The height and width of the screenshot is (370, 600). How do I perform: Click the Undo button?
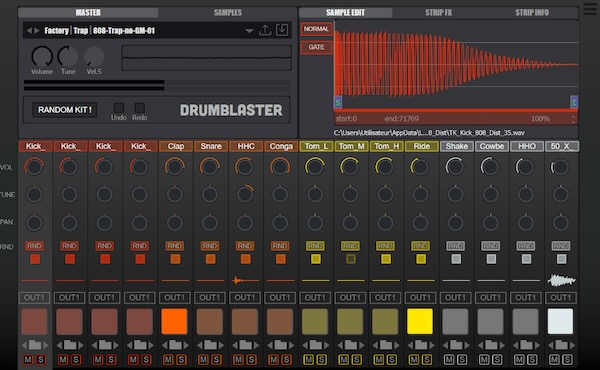point(119,108)
